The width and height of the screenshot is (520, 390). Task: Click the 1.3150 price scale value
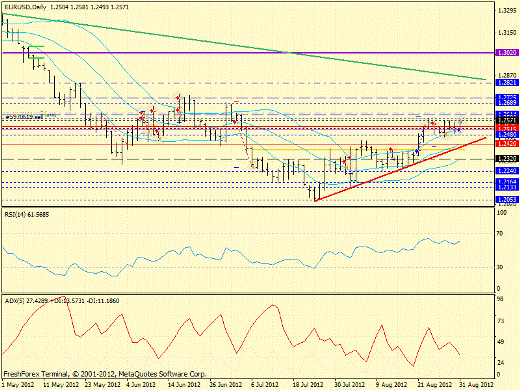[x=507, y=33]
